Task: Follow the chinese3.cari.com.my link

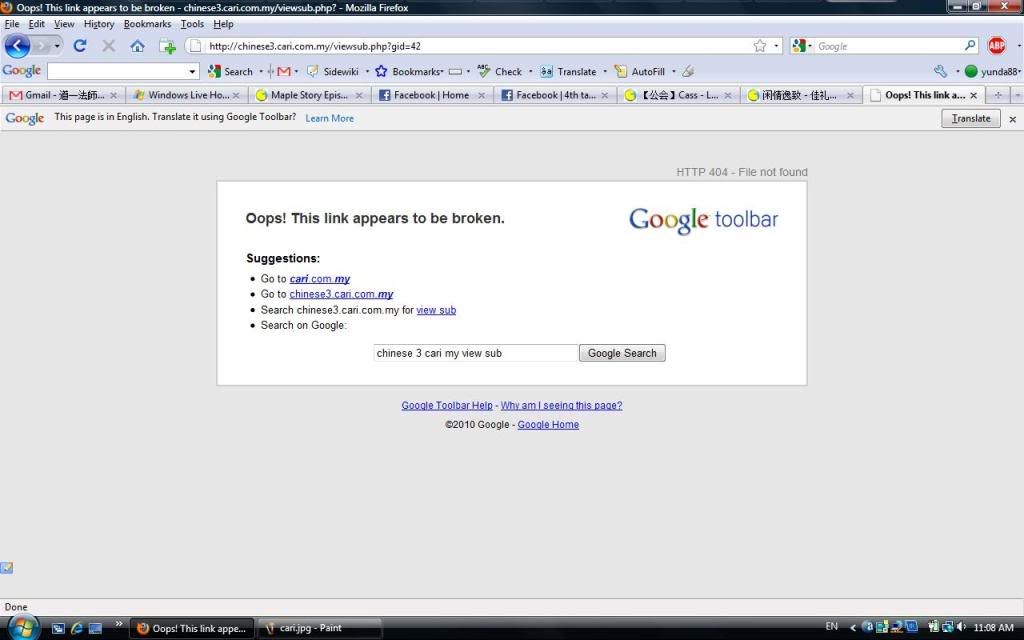Action: (341, 295)
